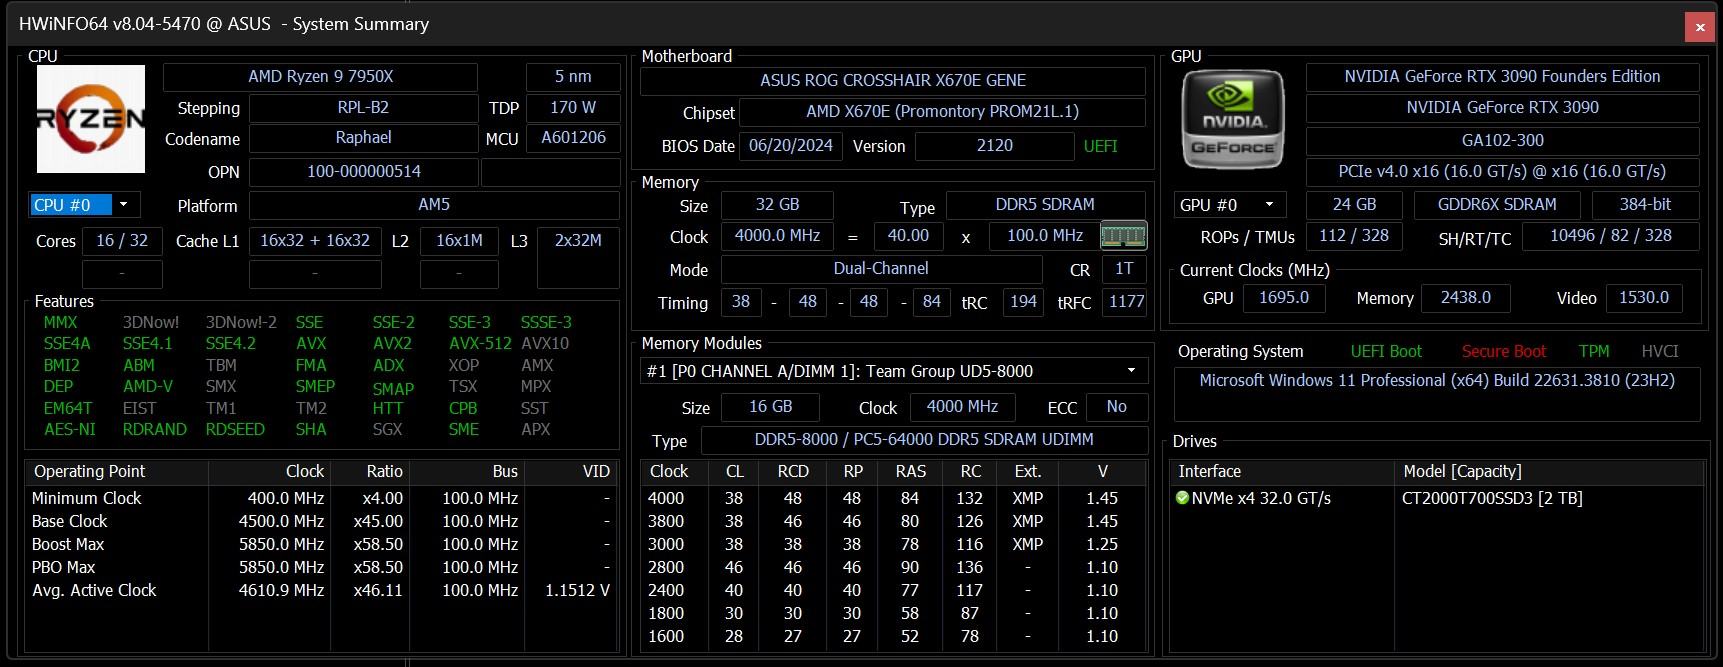Click the AES-NI feature label
1723x667 pixels.
(x=70, y=429)
